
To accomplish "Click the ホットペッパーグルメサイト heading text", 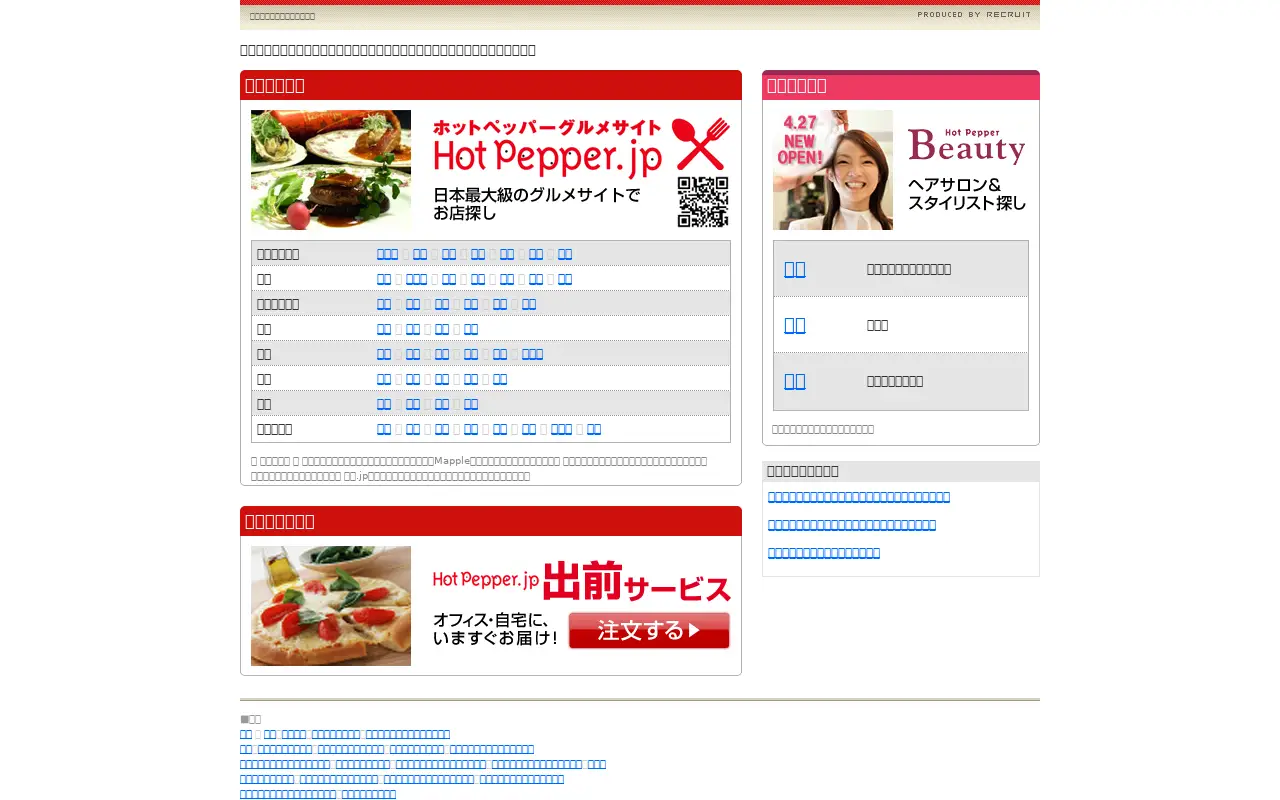I will [x=547, y=127].
